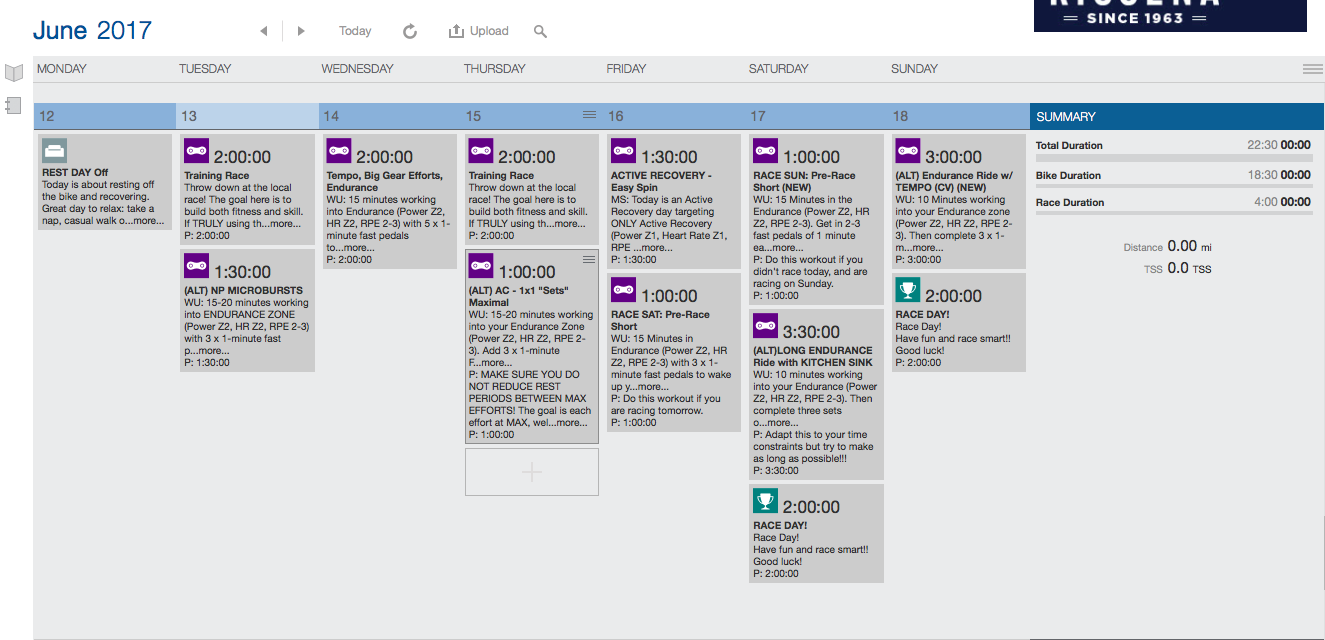Open the notebook icon in left sidebar
Image resolution: width=1325 pixels, height=640 pixels.
(13, 104)
